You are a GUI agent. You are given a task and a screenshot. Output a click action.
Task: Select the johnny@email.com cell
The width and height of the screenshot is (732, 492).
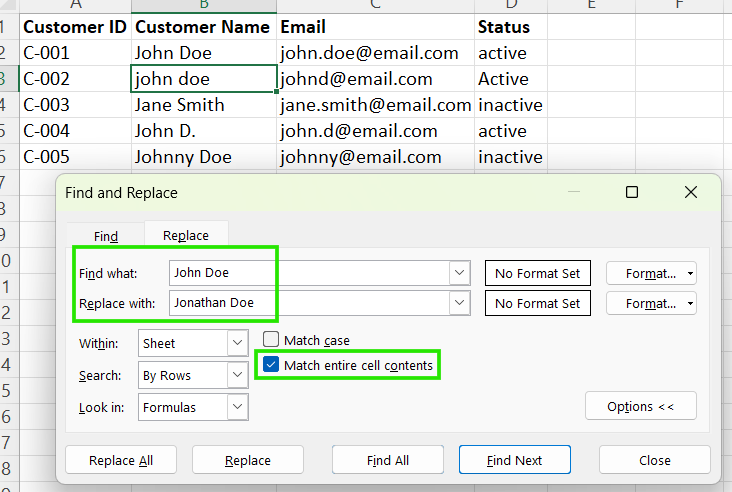point(375,157)
